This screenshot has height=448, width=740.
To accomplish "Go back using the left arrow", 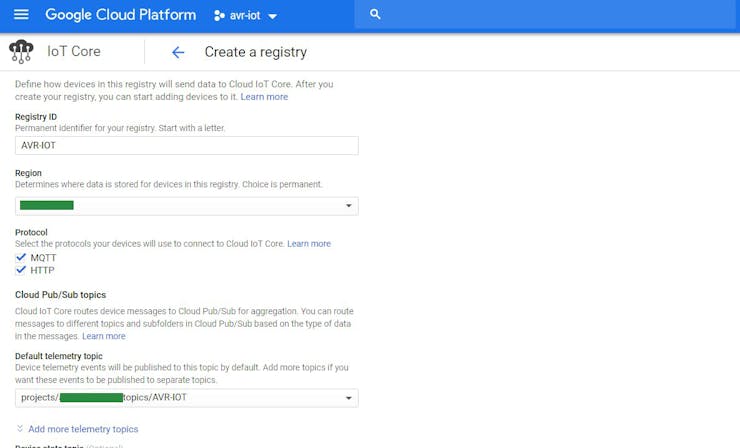I will click(x=178, y=52).
